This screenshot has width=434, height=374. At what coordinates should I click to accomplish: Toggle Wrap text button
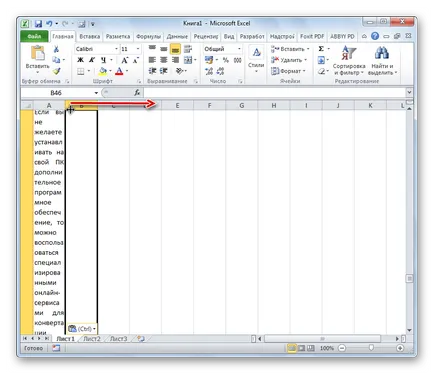(x=188, y=49)
